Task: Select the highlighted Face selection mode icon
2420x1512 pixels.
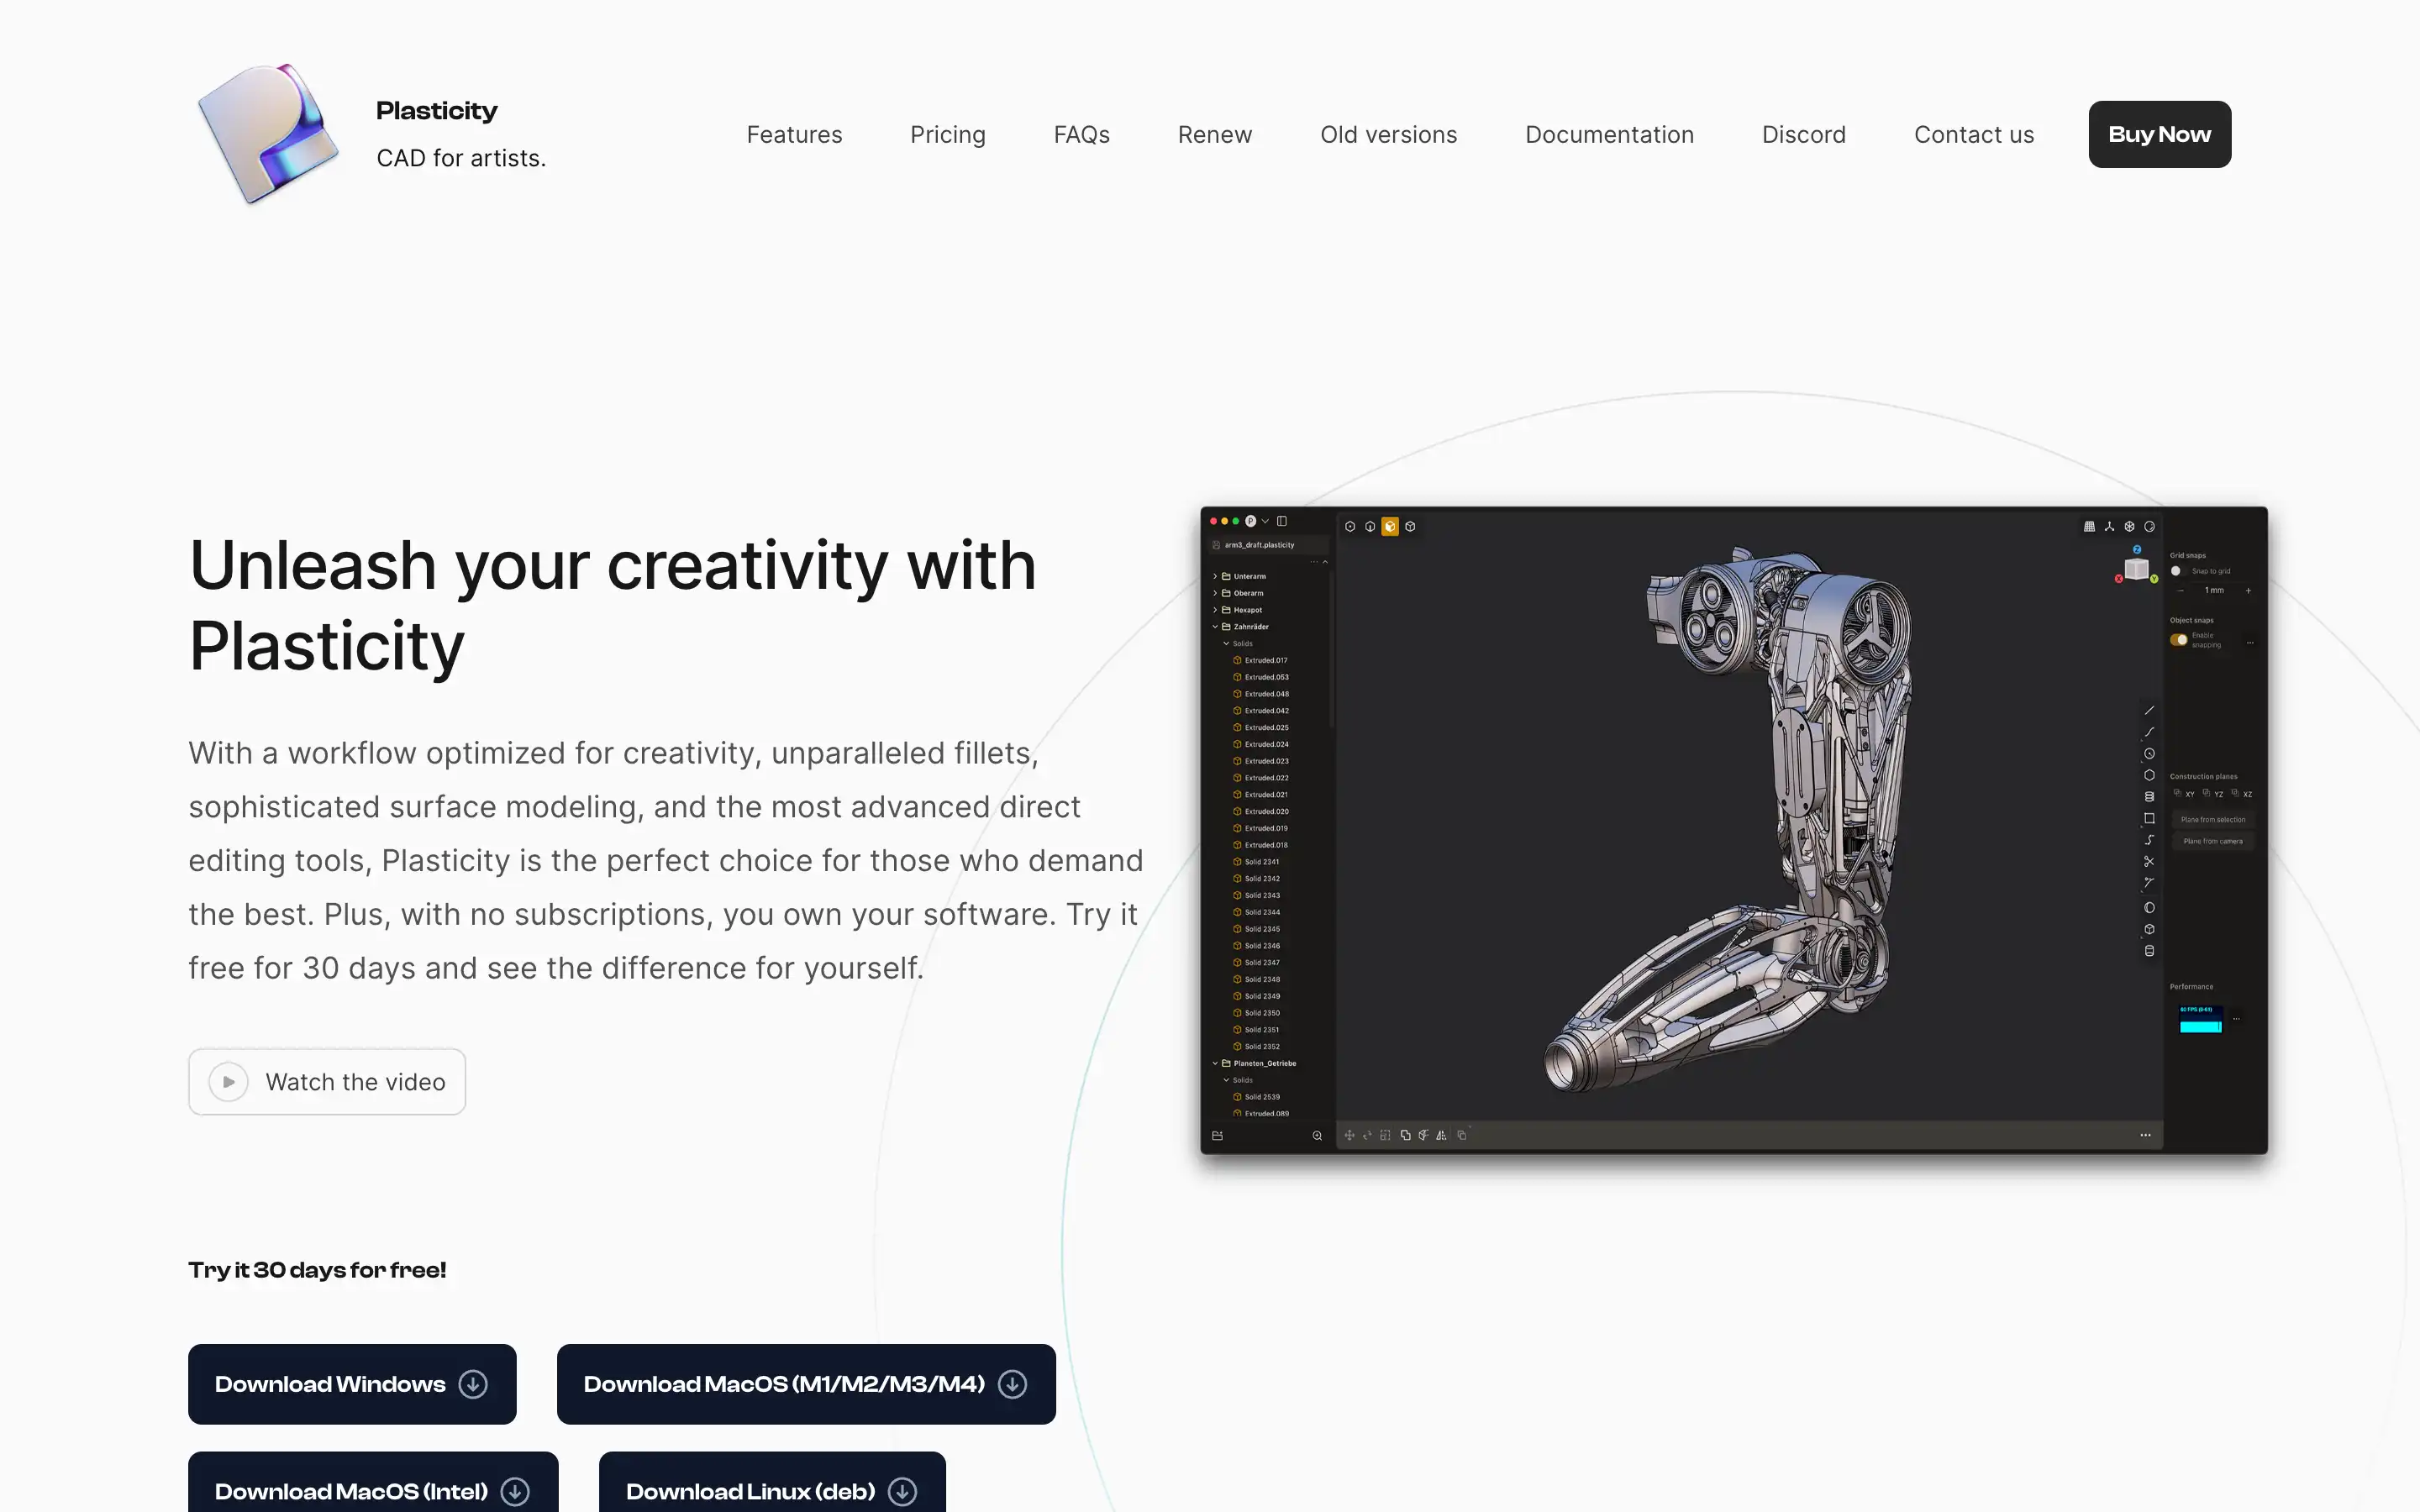Action: click(1390, 526)
